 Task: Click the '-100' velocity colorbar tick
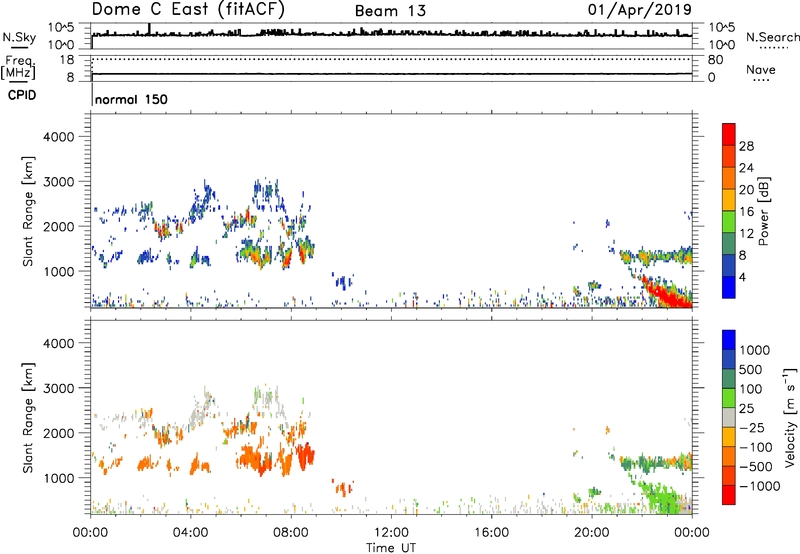click(x=755, y=447)
